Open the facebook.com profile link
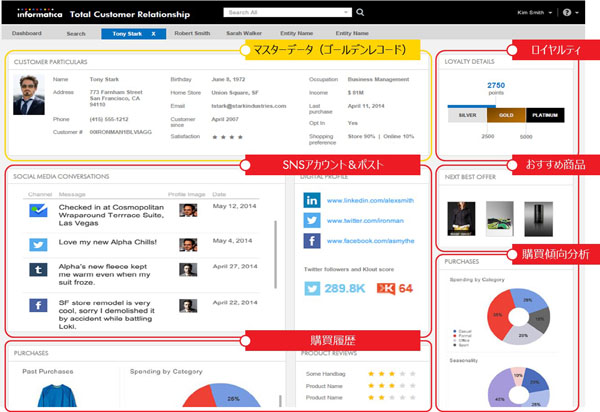This screenshot has width=600, height=412. 370,241
